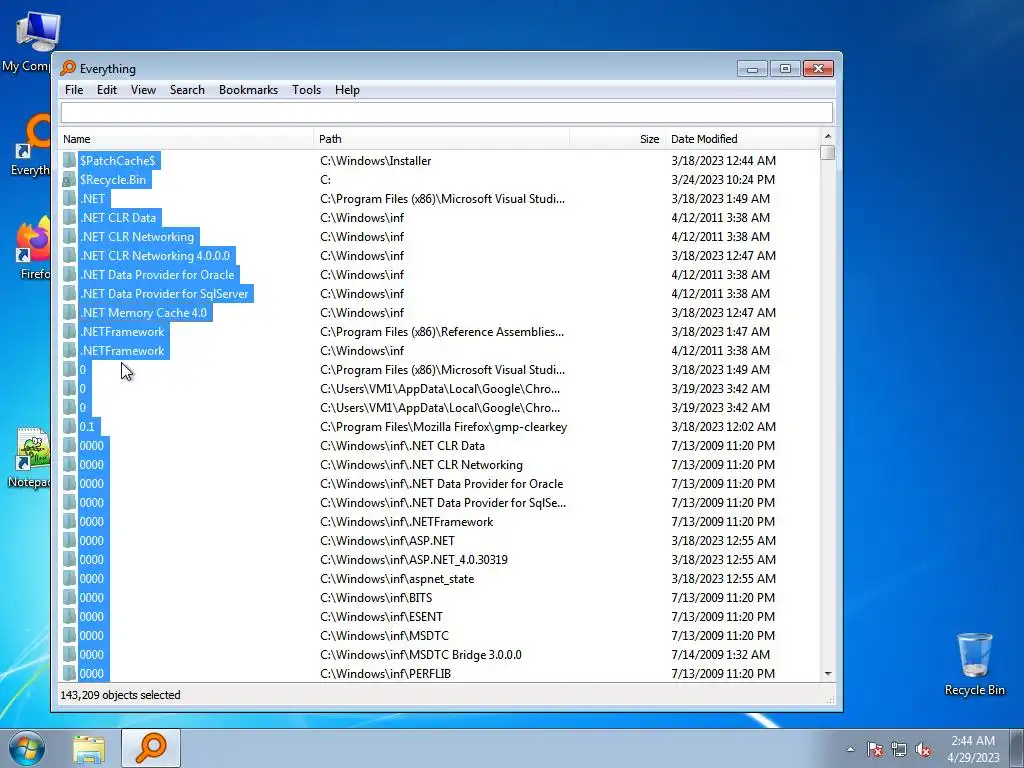
Task: Click path C:\Program Files\Mozilla Firefox\gmp-clearkey
Action: (443, 426)
